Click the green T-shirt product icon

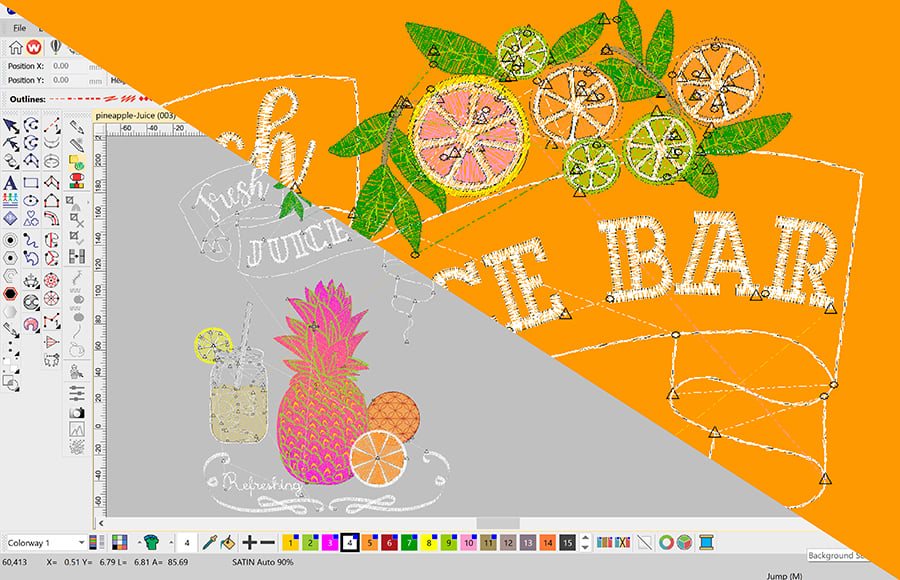point(152,542)
